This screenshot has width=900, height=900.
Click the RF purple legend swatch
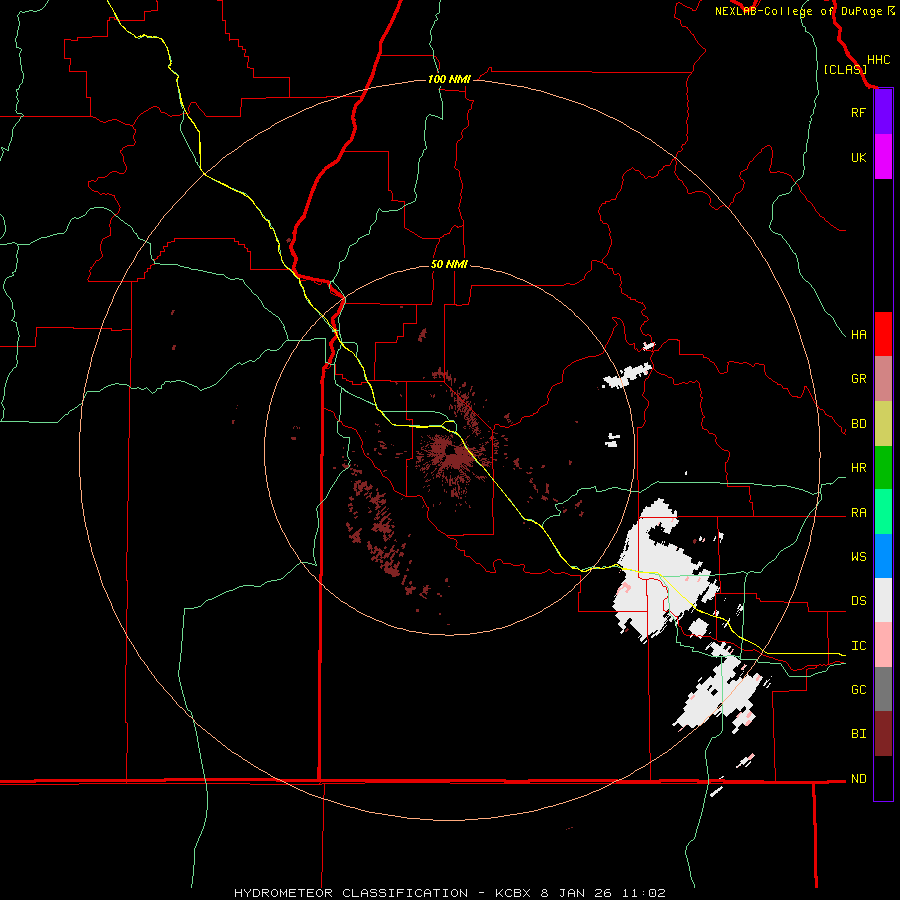883,112
